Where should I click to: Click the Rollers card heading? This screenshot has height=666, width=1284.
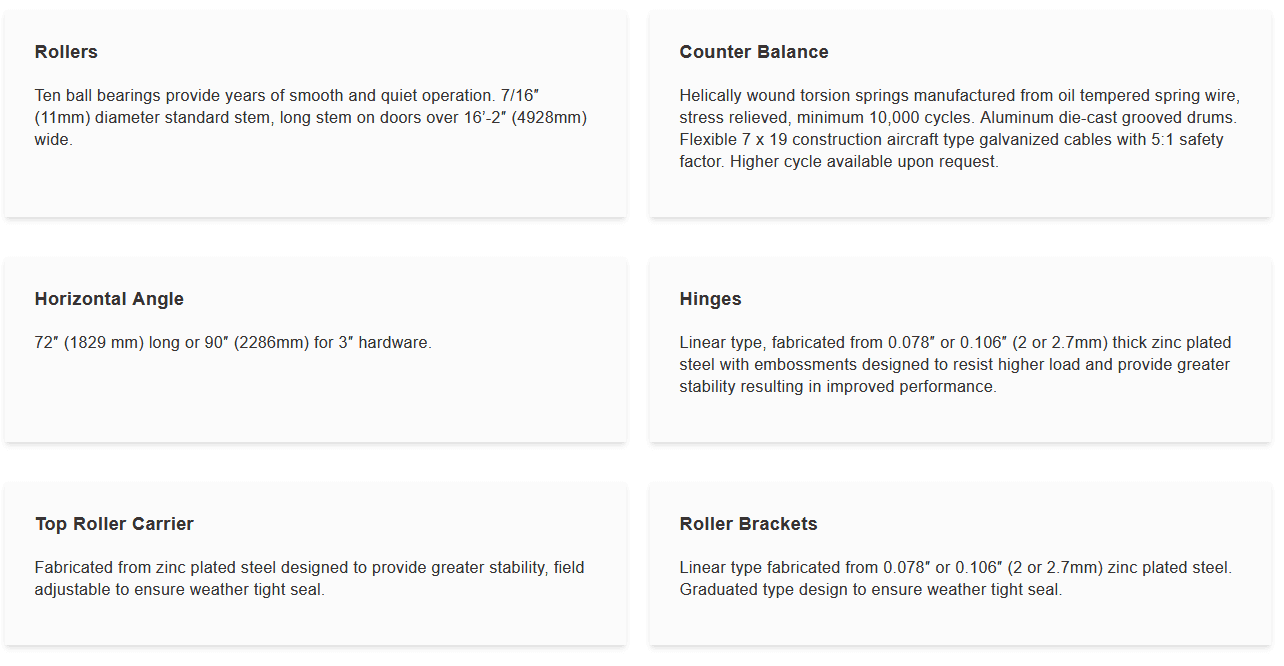(66, 52)
